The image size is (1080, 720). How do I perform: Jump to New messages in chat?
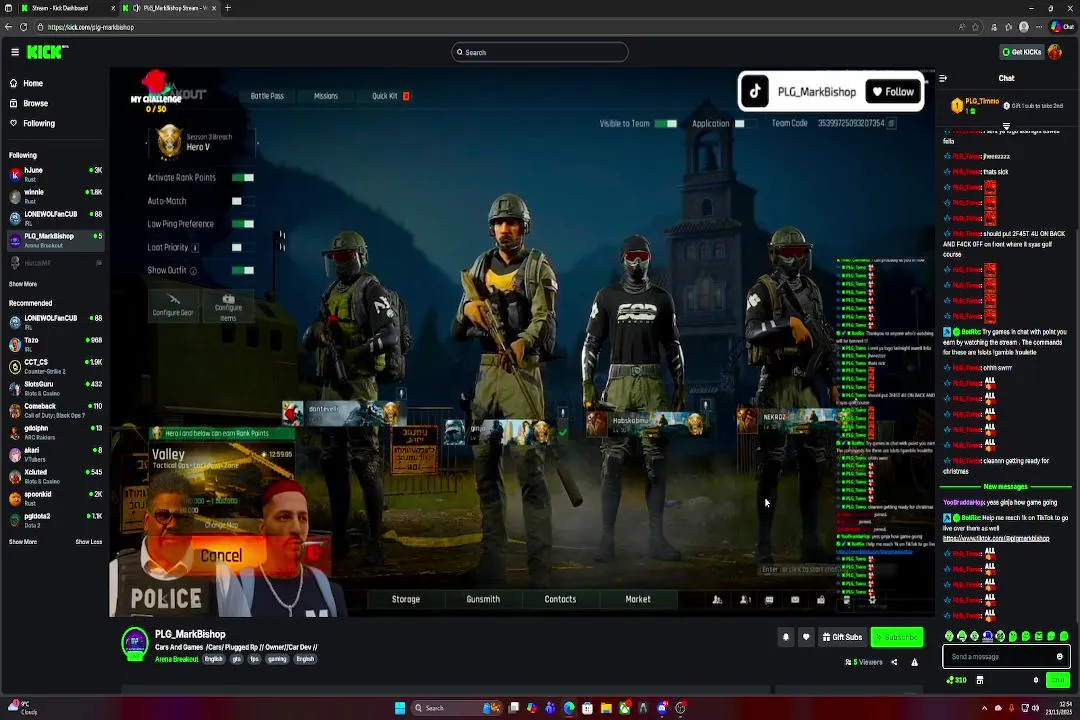(x=1005, y=486)
